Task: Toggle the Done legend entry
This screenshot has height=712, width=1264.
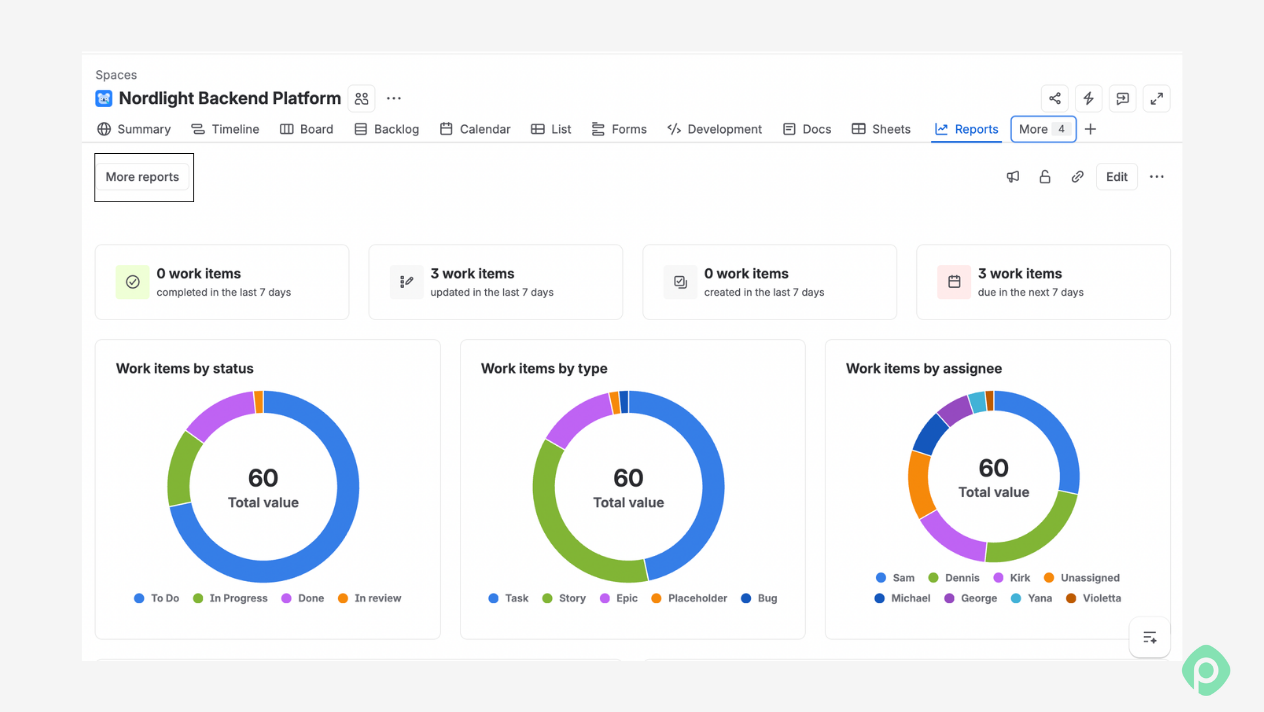Action: (303, 598)
